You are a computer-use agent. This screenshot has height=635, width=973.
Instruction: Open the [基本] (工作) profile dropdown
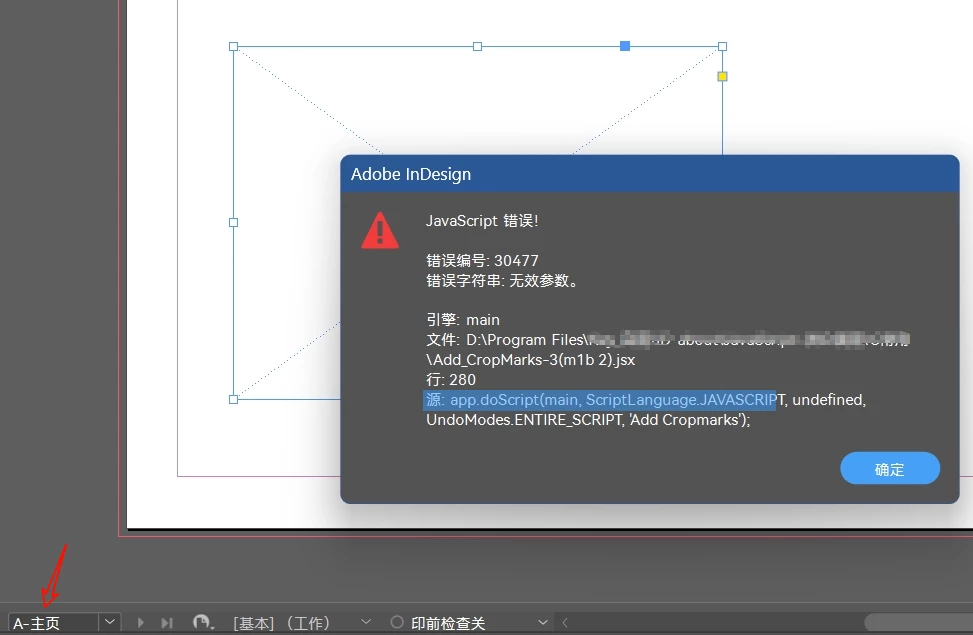point(365,622)
